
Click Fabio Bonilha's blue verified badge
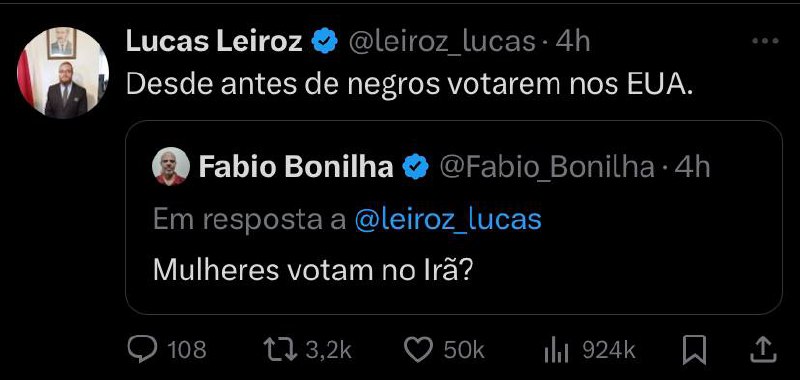click(416, 167)
